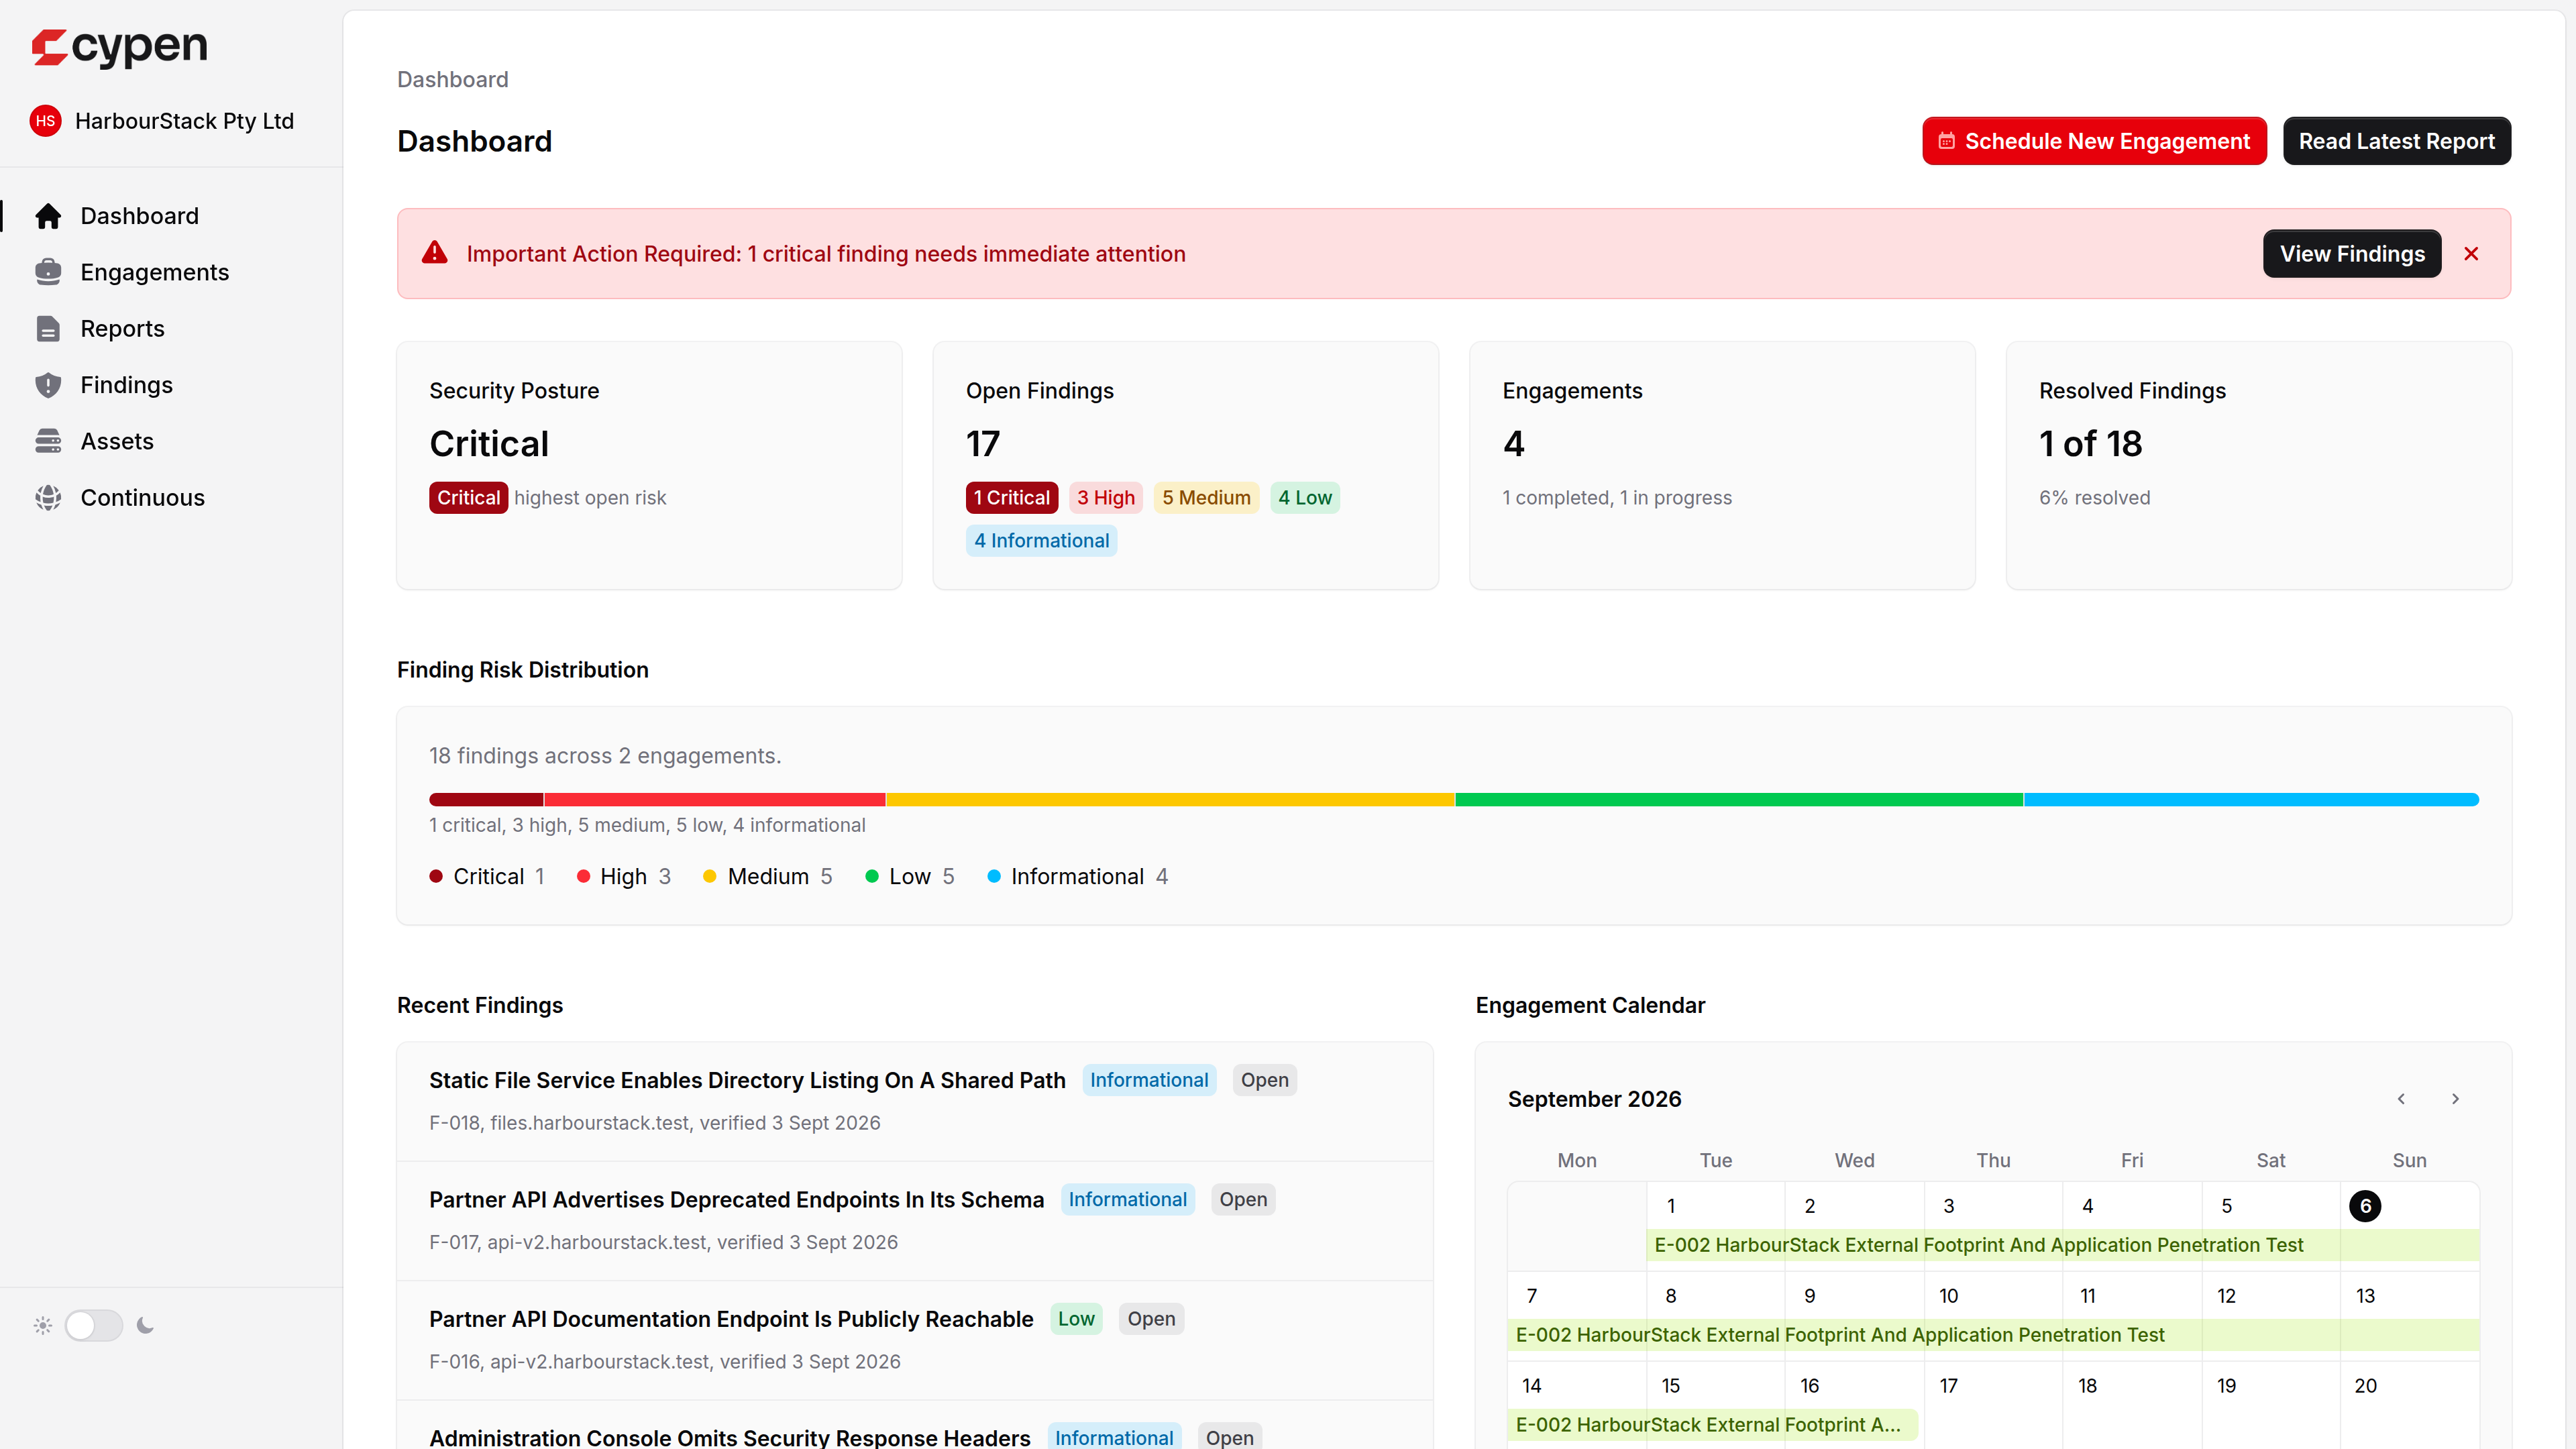Click '6% resolved' text
2576x1449 pixels.
click(x=2094, y=498)
